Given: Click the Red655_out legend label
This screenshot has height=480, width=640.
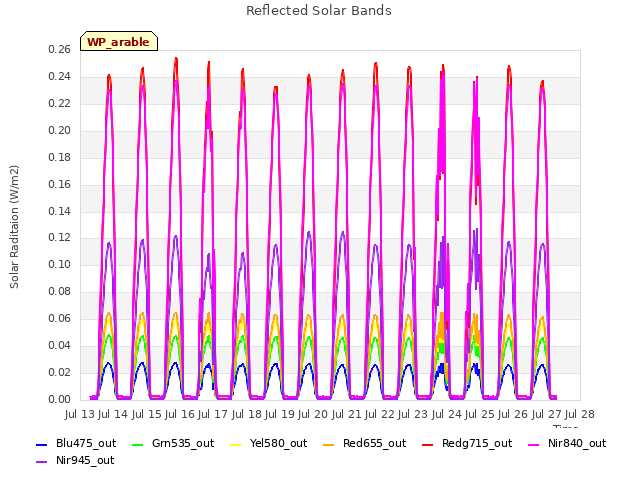Looking at the screenshot, I should pos(374,443).
